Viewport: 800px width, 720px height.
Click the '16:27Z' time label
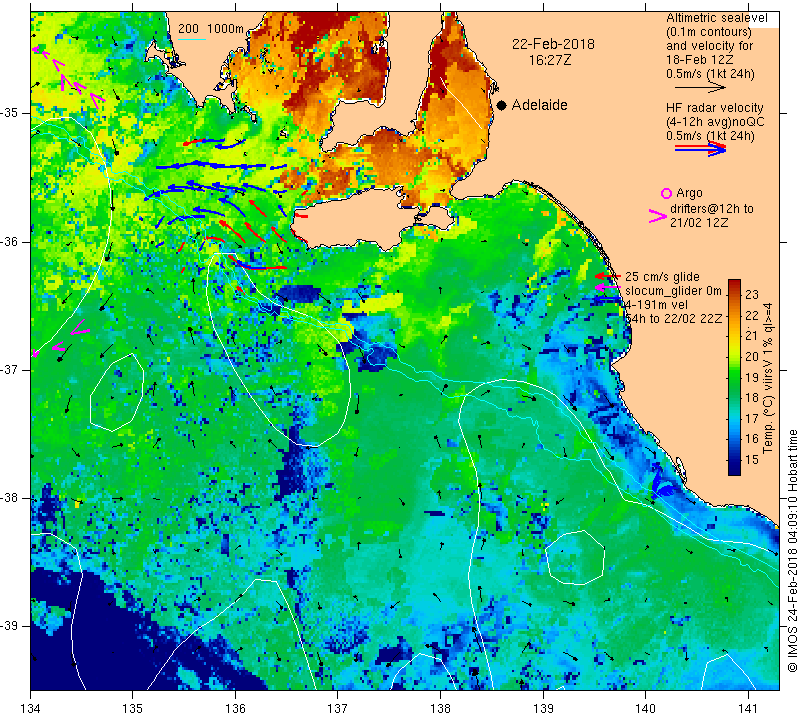pos(549,60)
